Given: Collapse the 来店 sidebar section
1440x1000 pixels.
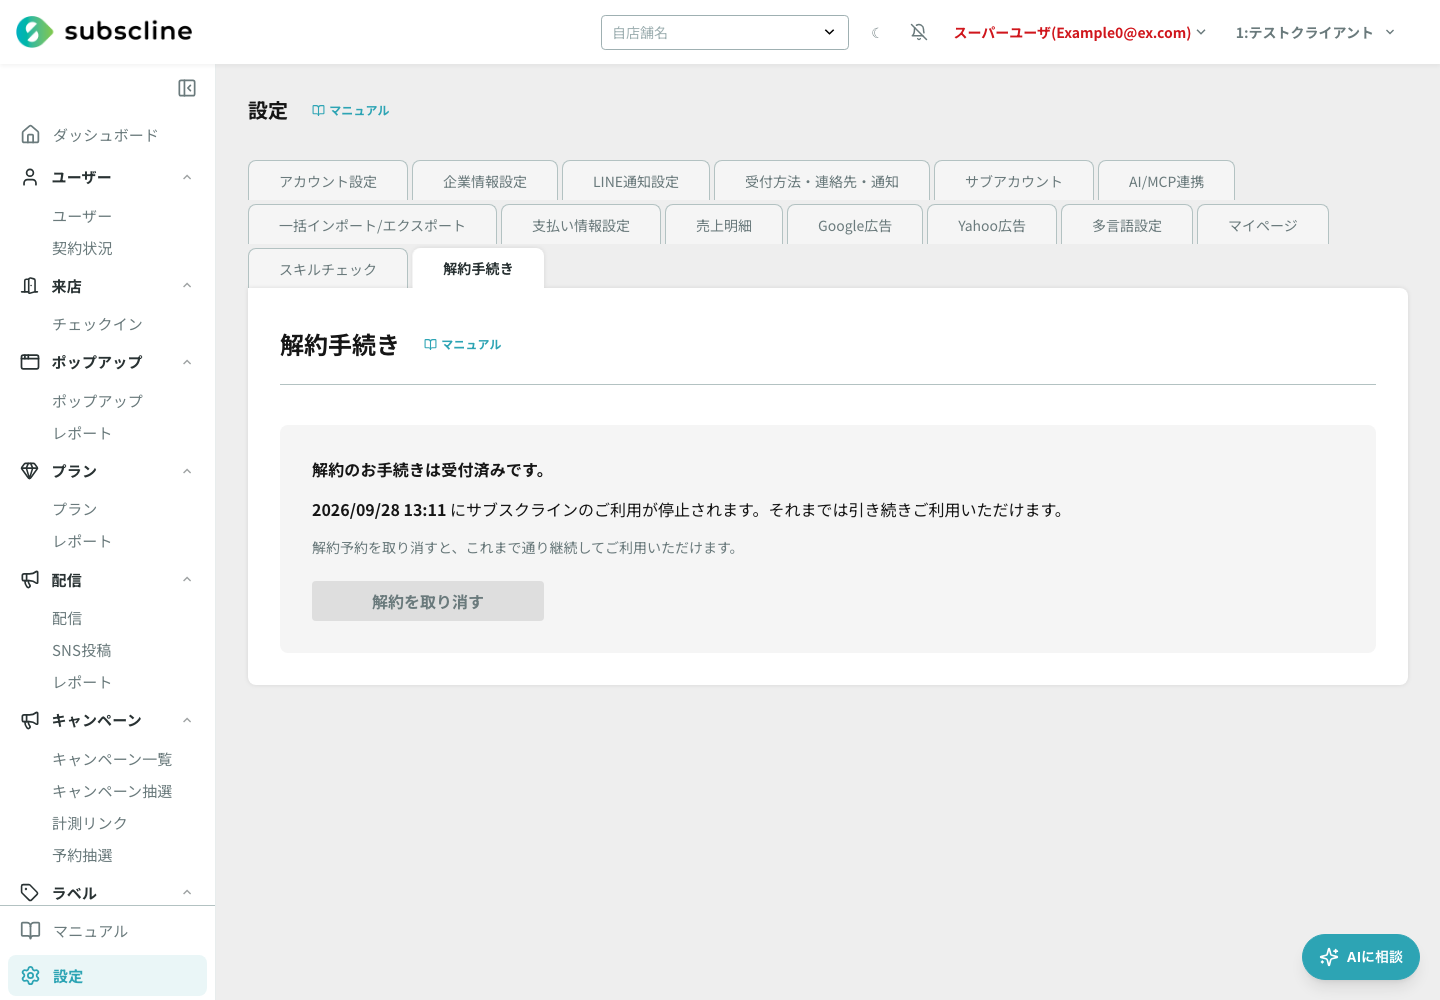Looking at the screenshot, I should tap(187, 286).
